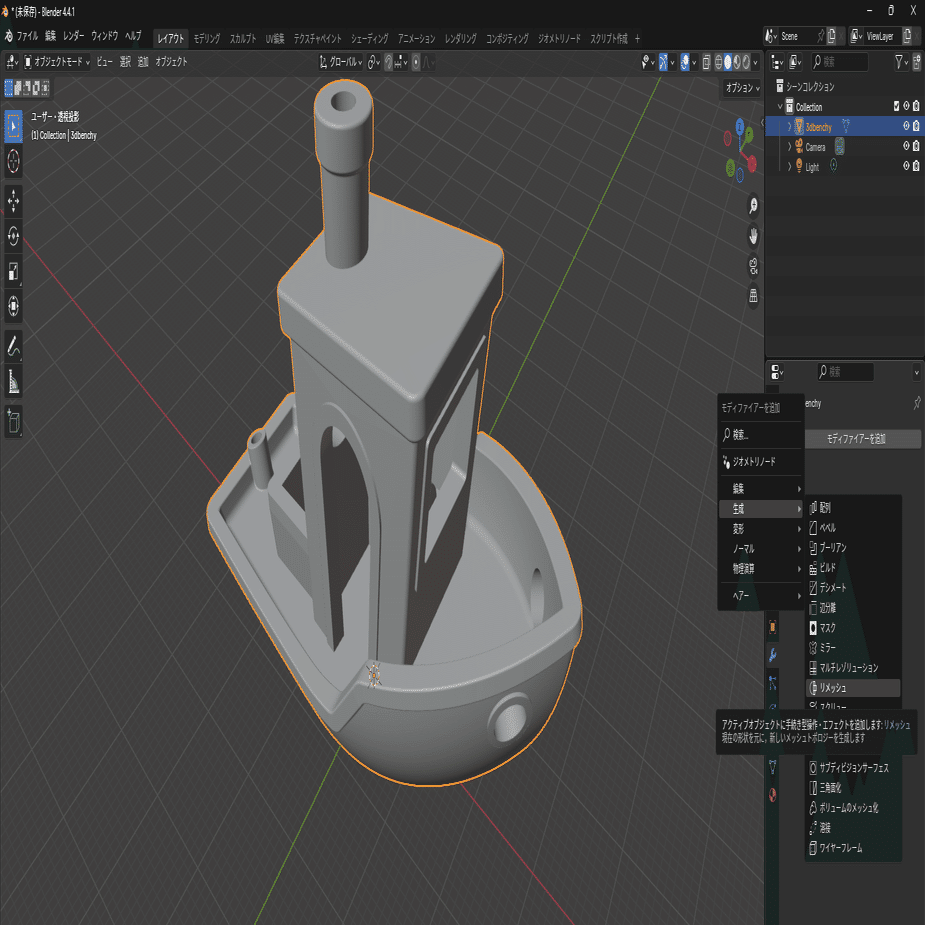
Task: Switch to material preview shading
Action: pos(737,62)
